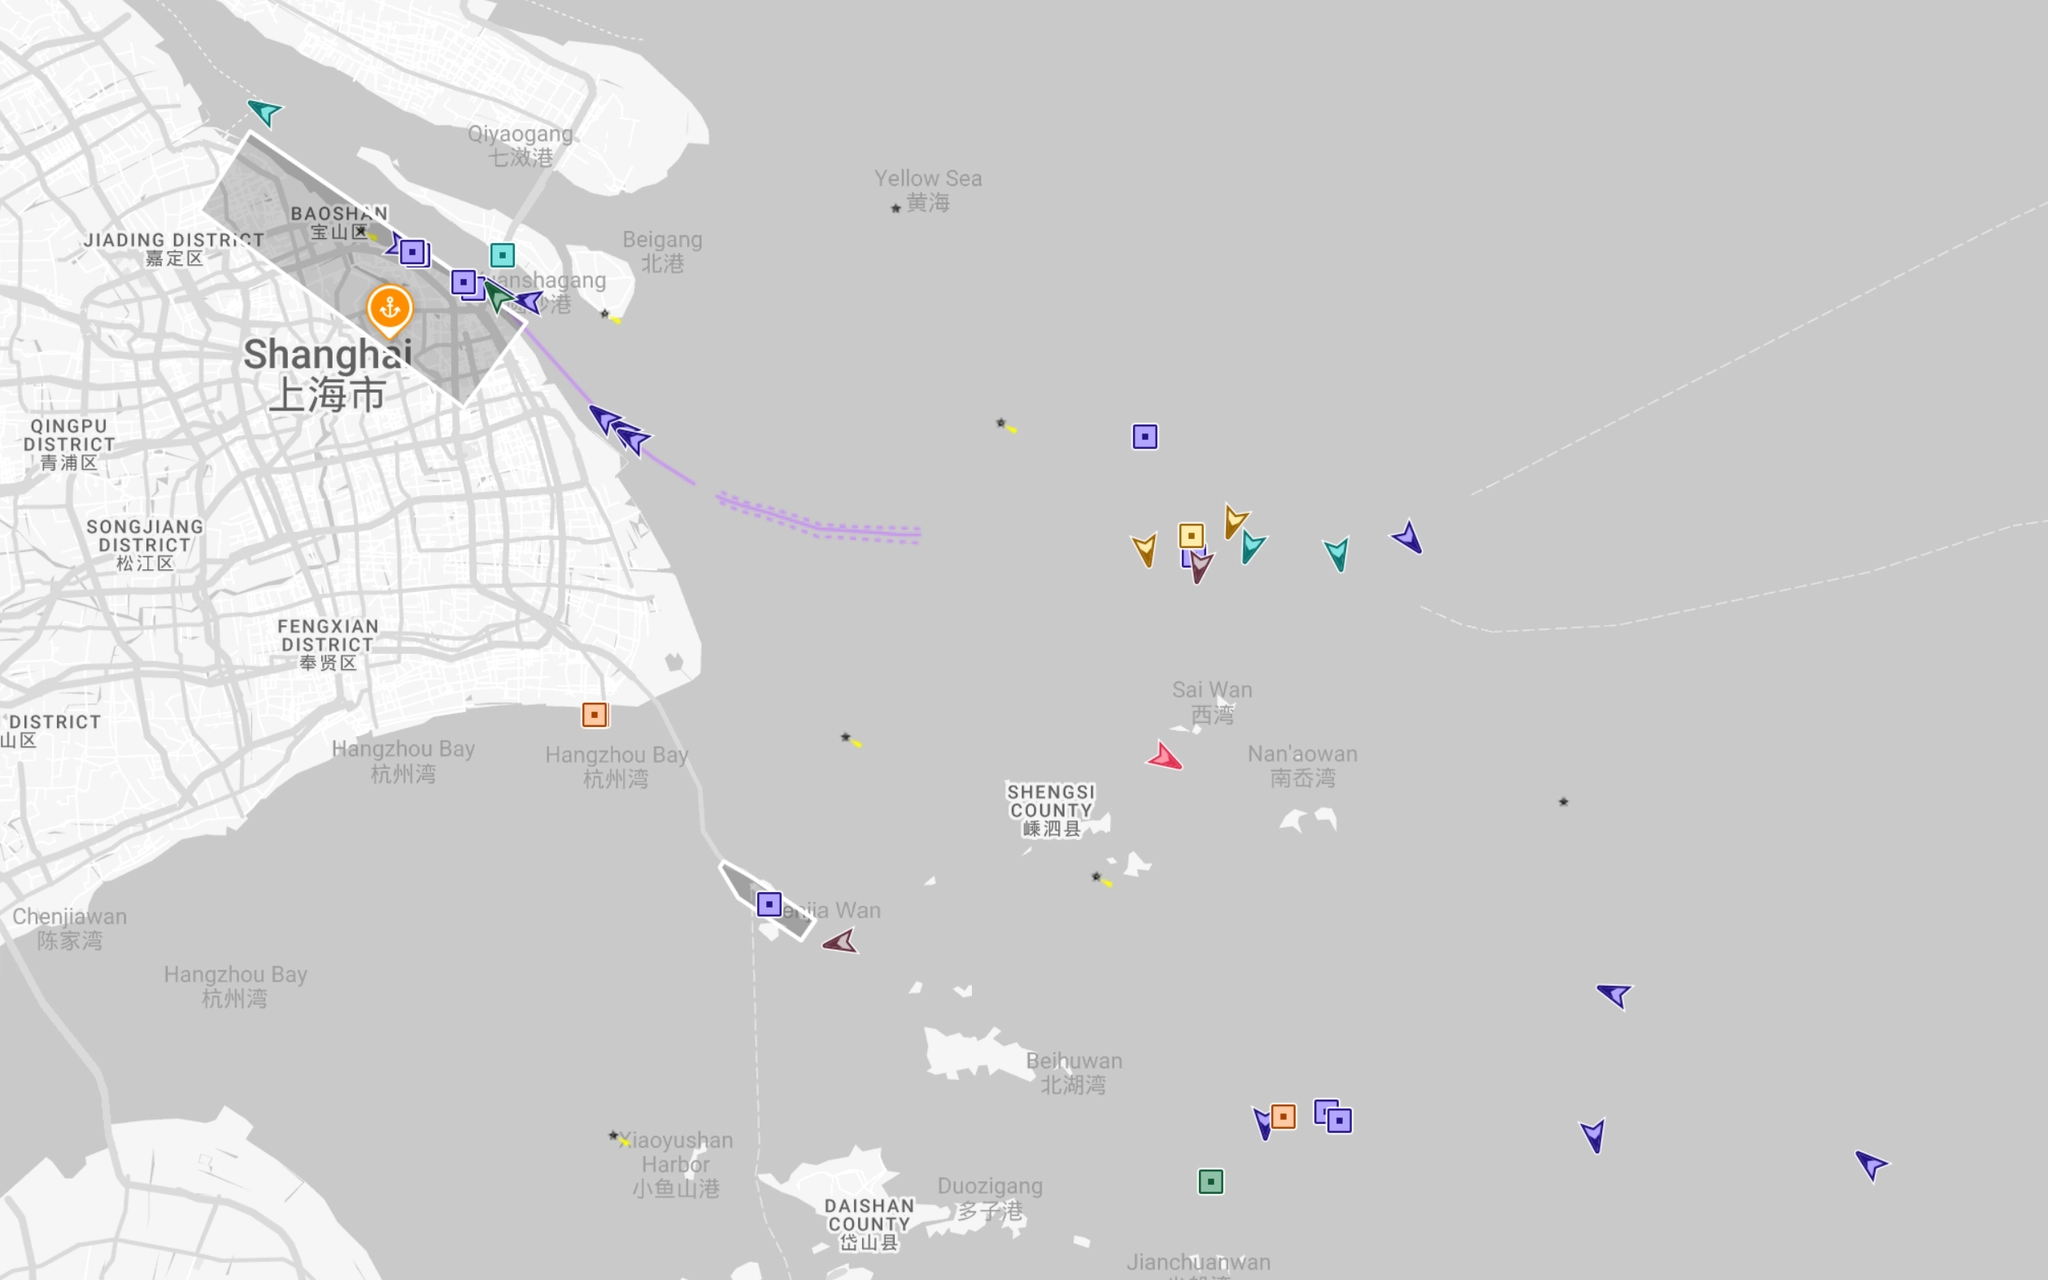The height and width of the screenshot is (1280, 2048).
Task: Select the isolated purple square vessel in Yellow Sea
Action: click(x=1145, y=436)
